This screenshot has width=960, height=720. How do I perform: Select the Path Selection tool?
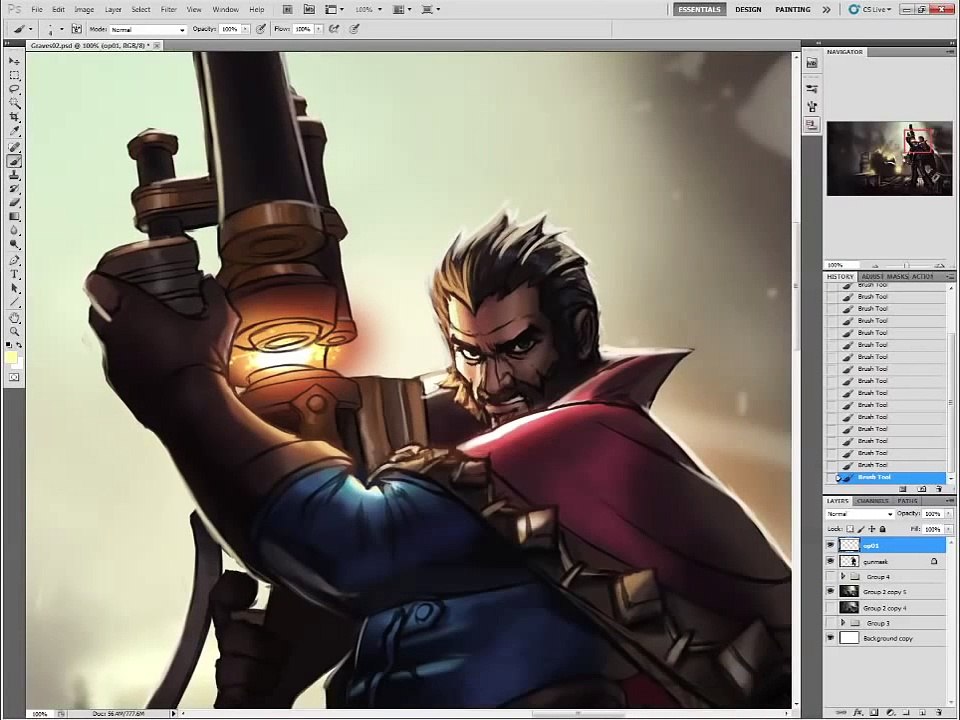point(14,288)
